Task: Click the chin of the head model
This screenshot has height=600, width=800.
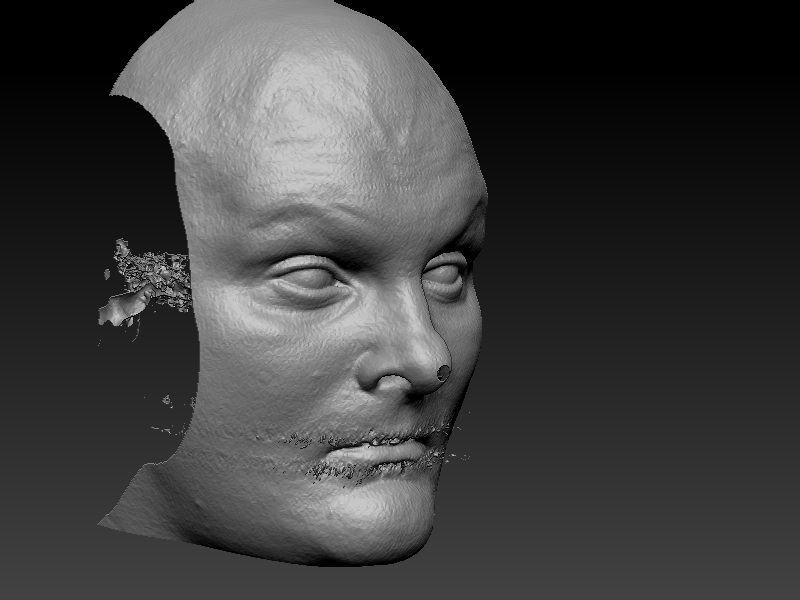Action: coord(370,520)
